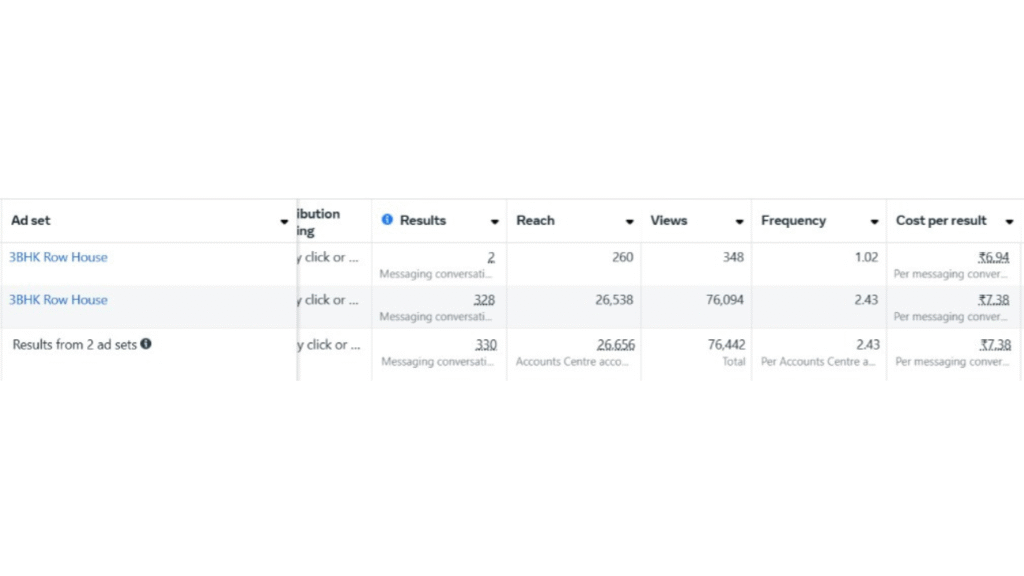The image size is (1024, 576).
Task: Click the underlined 330 total results value
Action: click(x=485, y=345)
